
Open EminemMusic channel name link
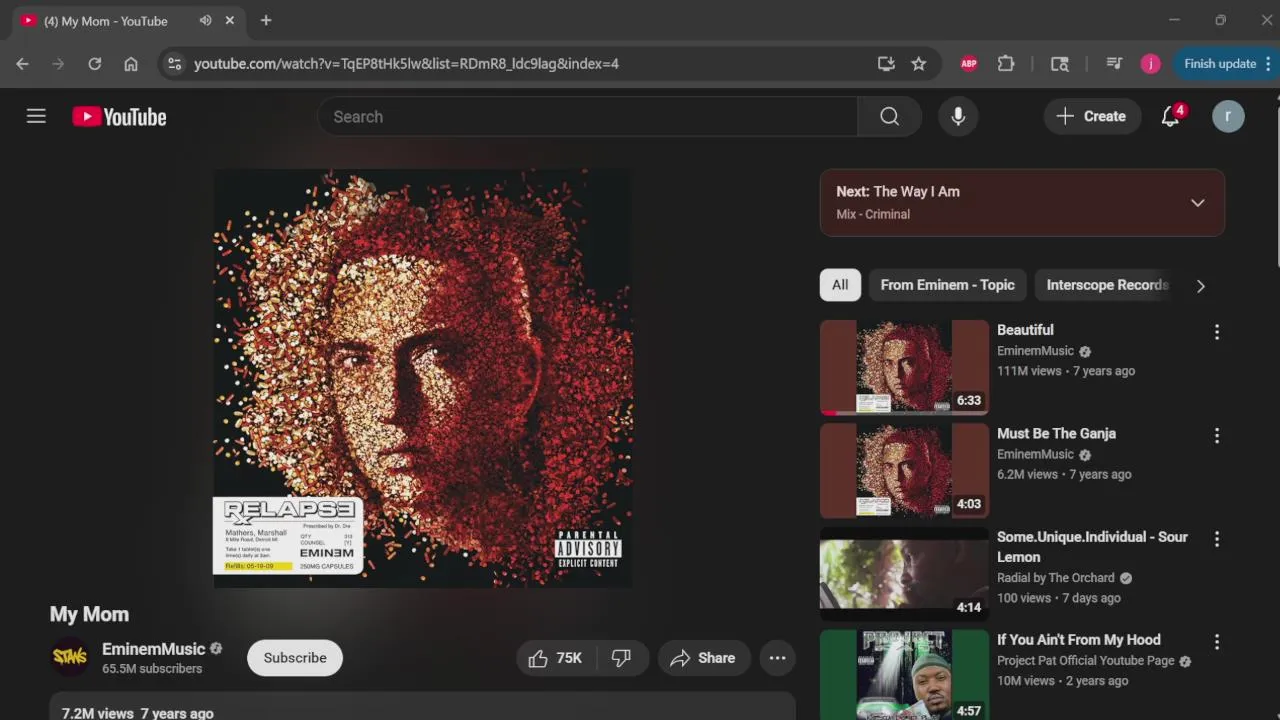(x=153, y=649)
